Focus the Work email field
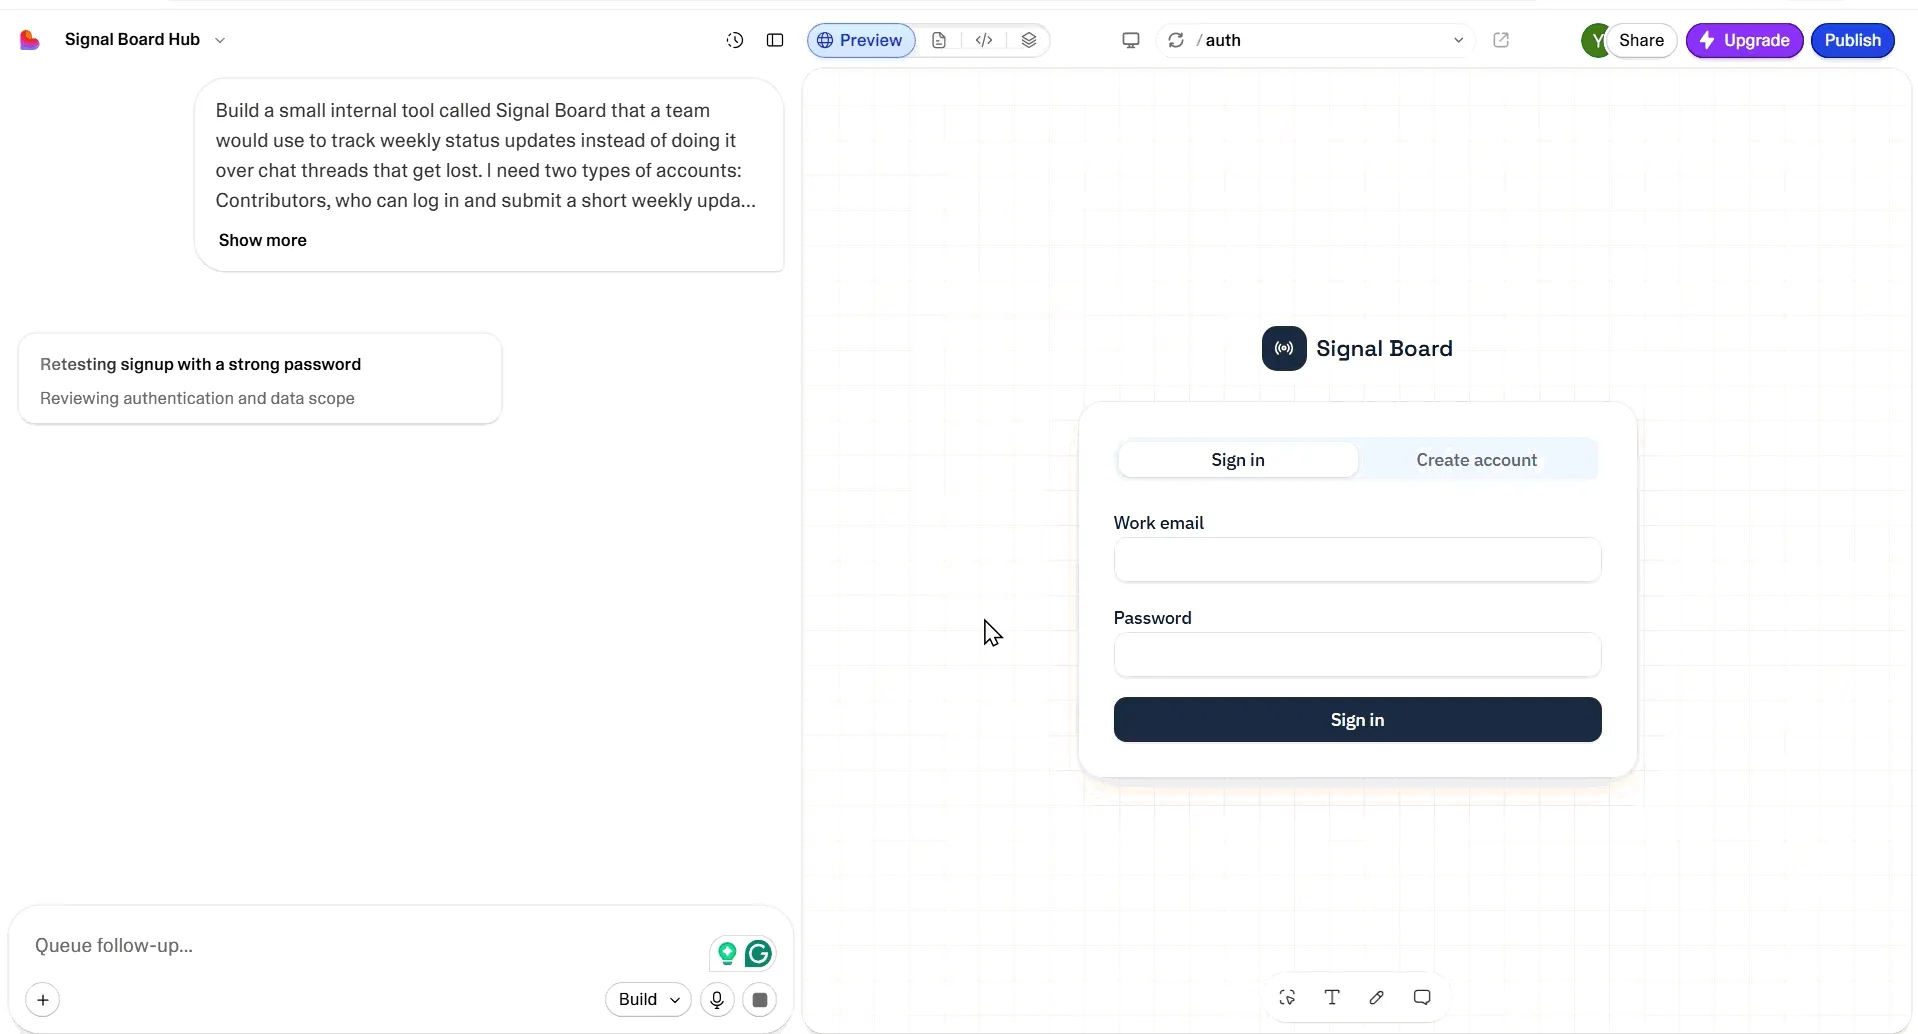This screenshot has height=1034, width=1918. click(1357, 560)
